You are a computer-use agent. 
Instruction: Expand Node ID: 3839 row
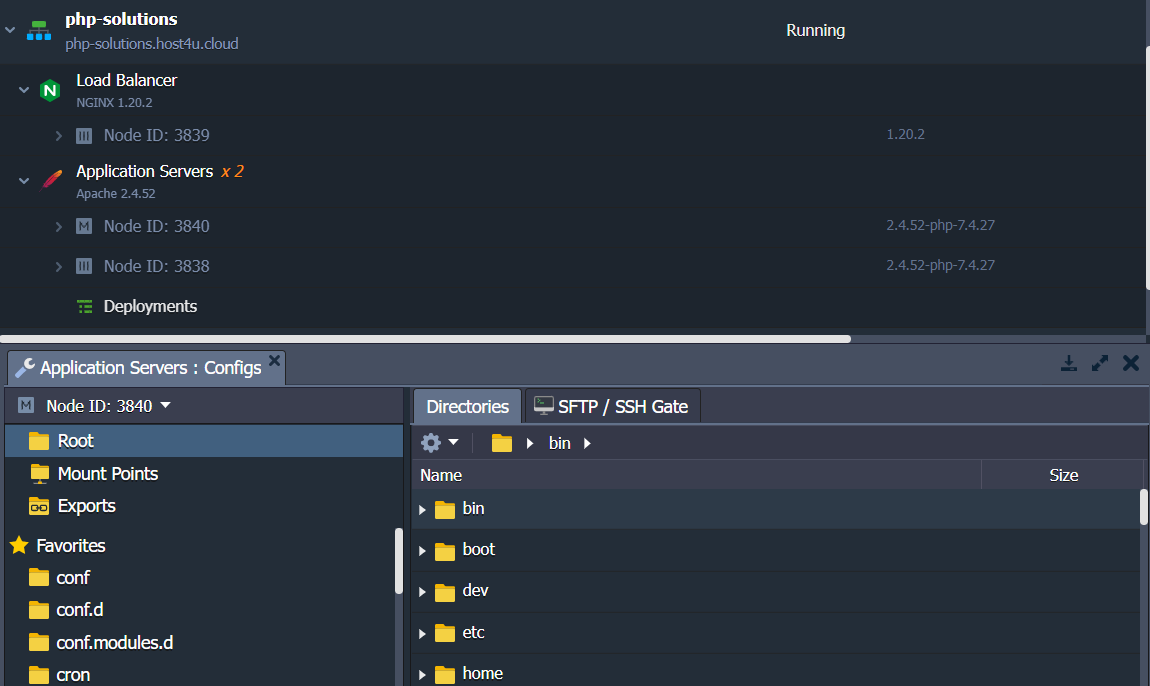pyautogui.click(x=59, y=136)
